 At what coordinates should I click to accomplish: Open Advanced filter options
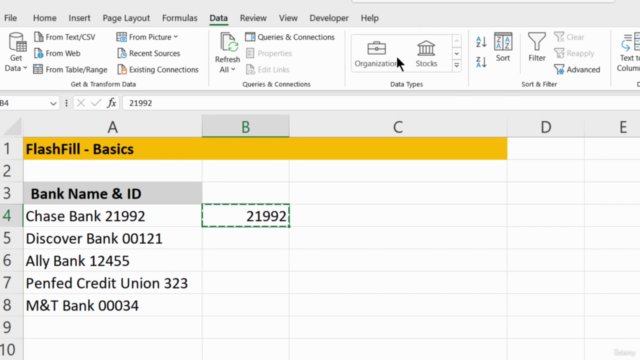click(x=577, y=70)
